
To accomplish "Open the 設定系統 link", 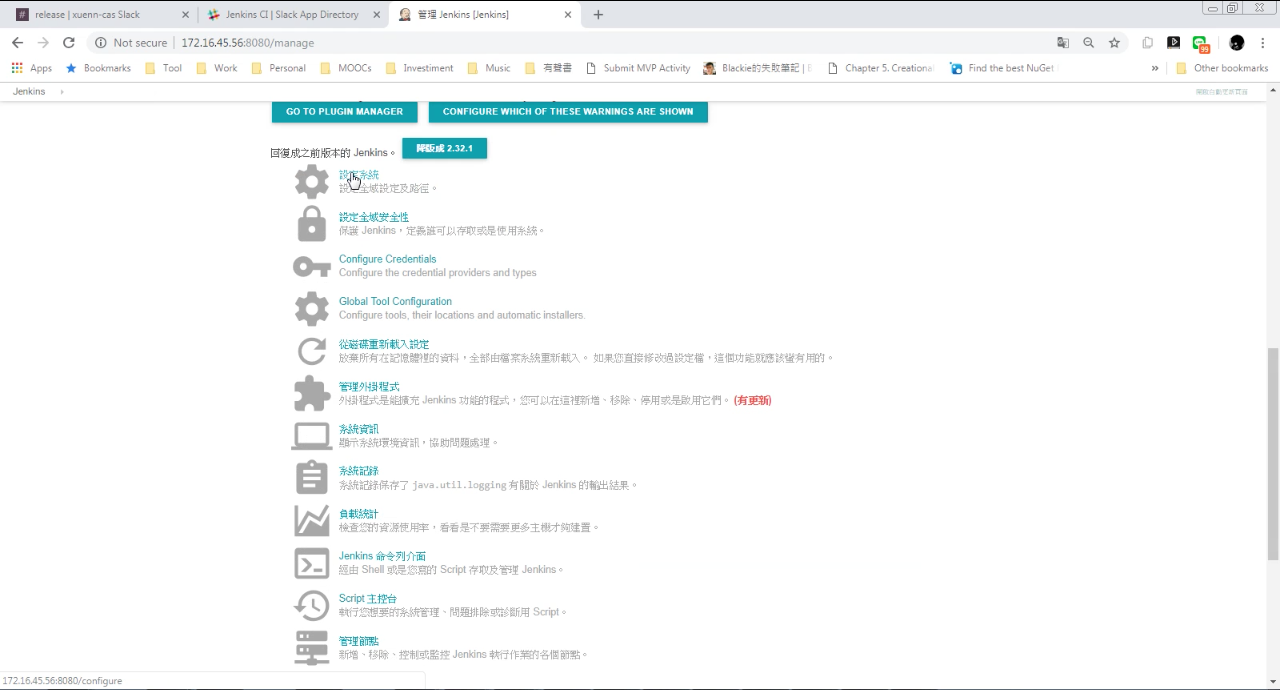I will tap(359, 175).
